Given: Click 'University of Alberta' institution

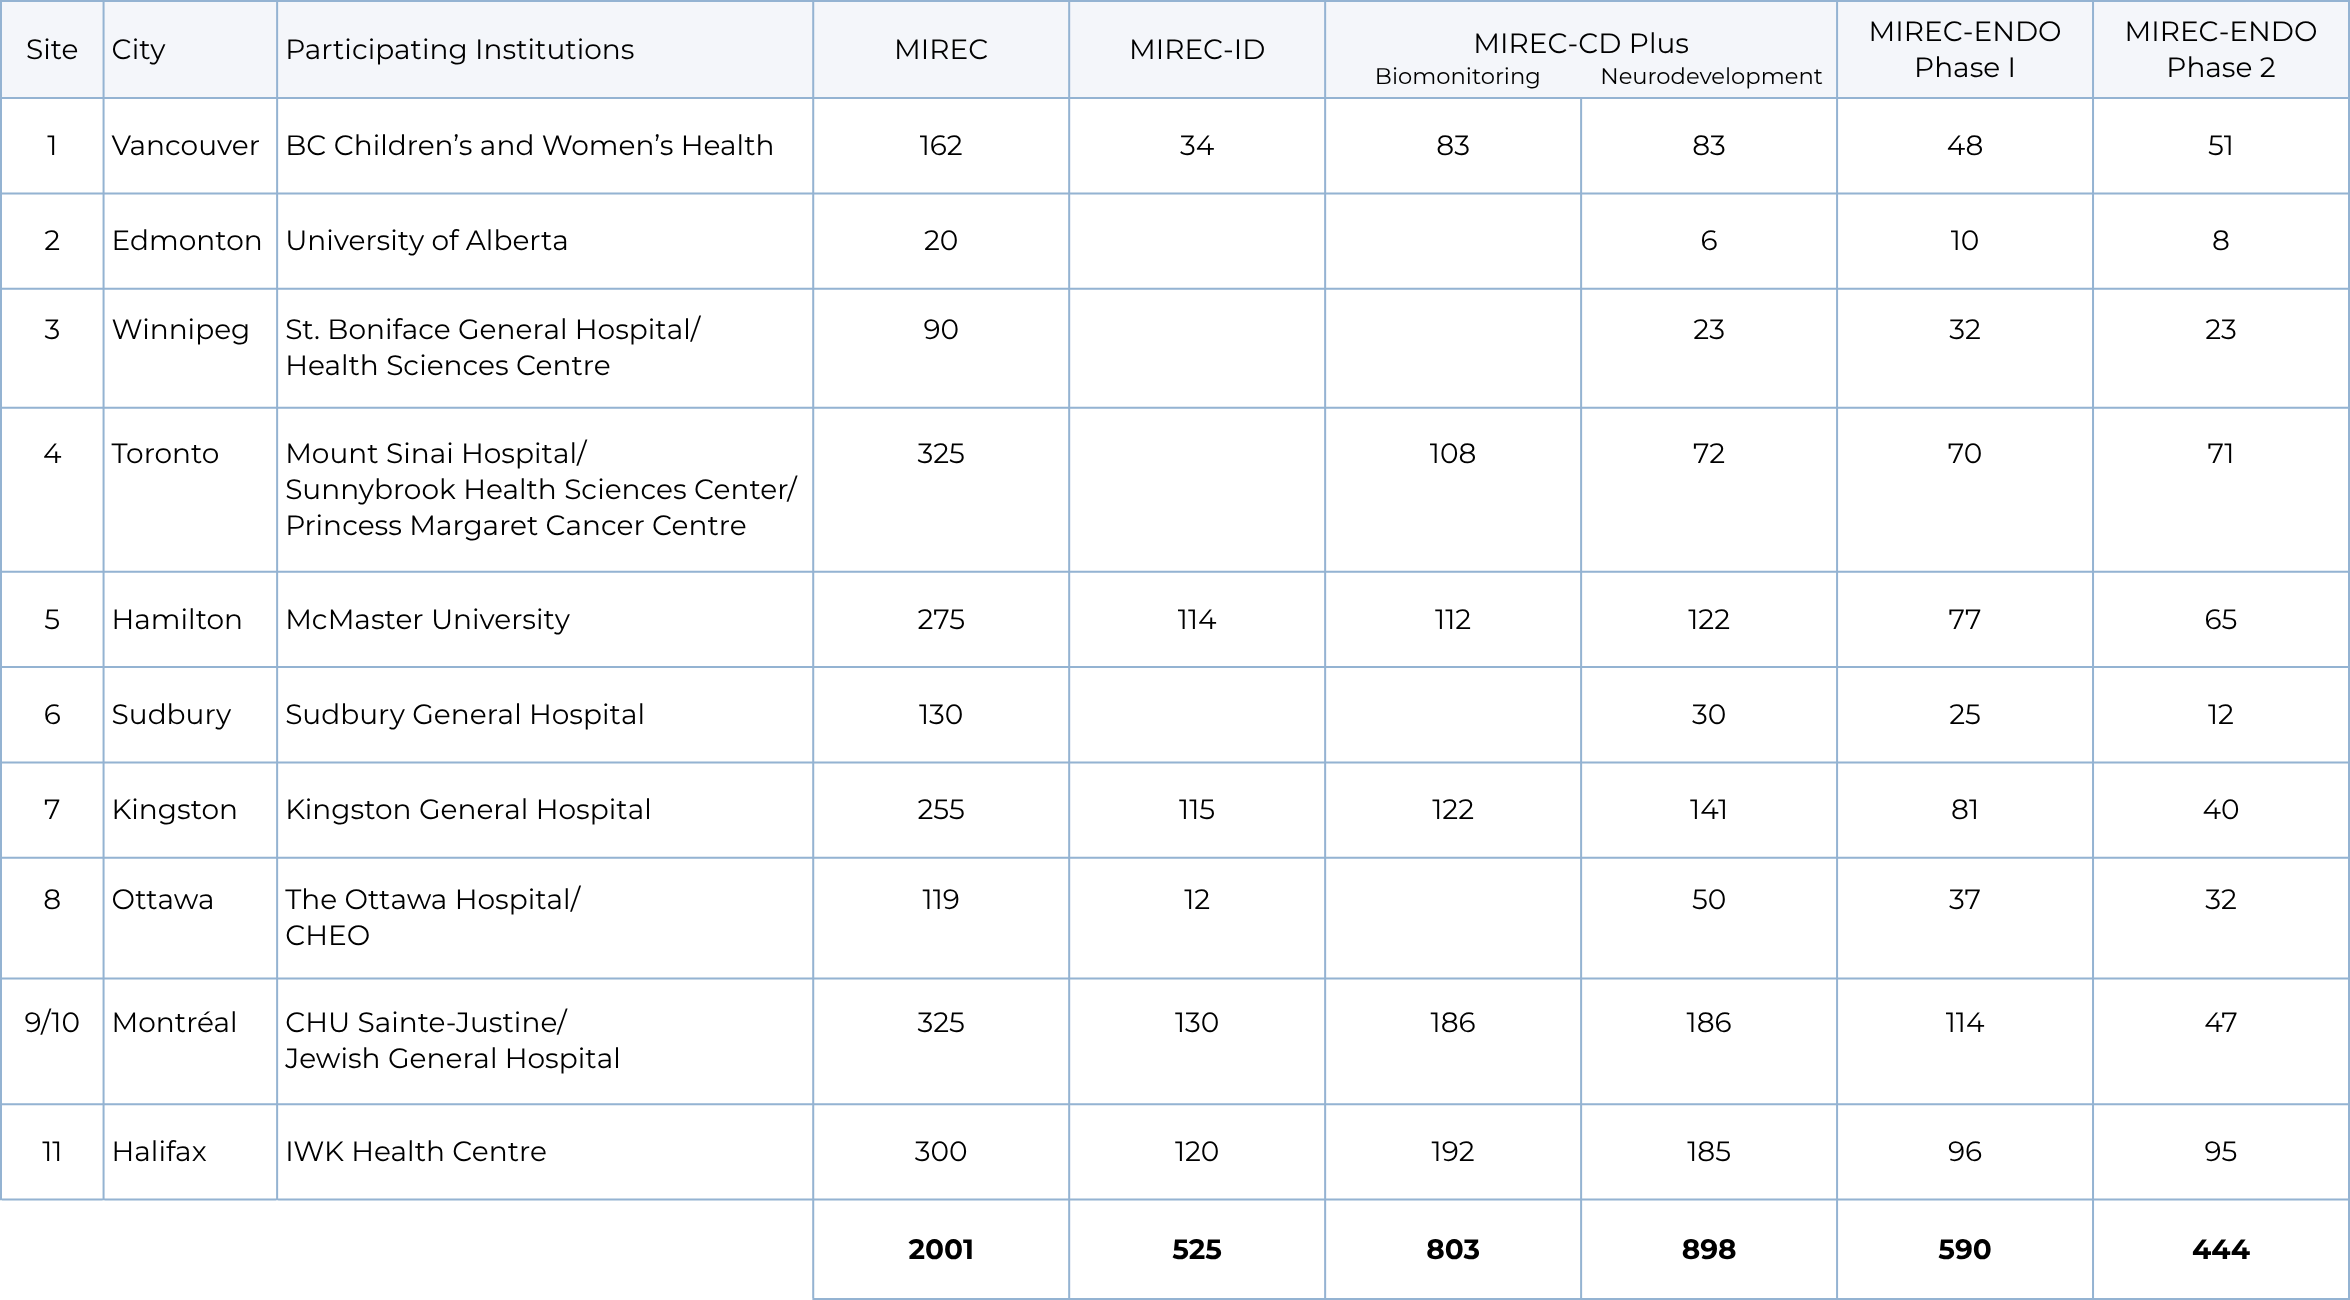Looking at the screenshot, I should pos(427,241).
